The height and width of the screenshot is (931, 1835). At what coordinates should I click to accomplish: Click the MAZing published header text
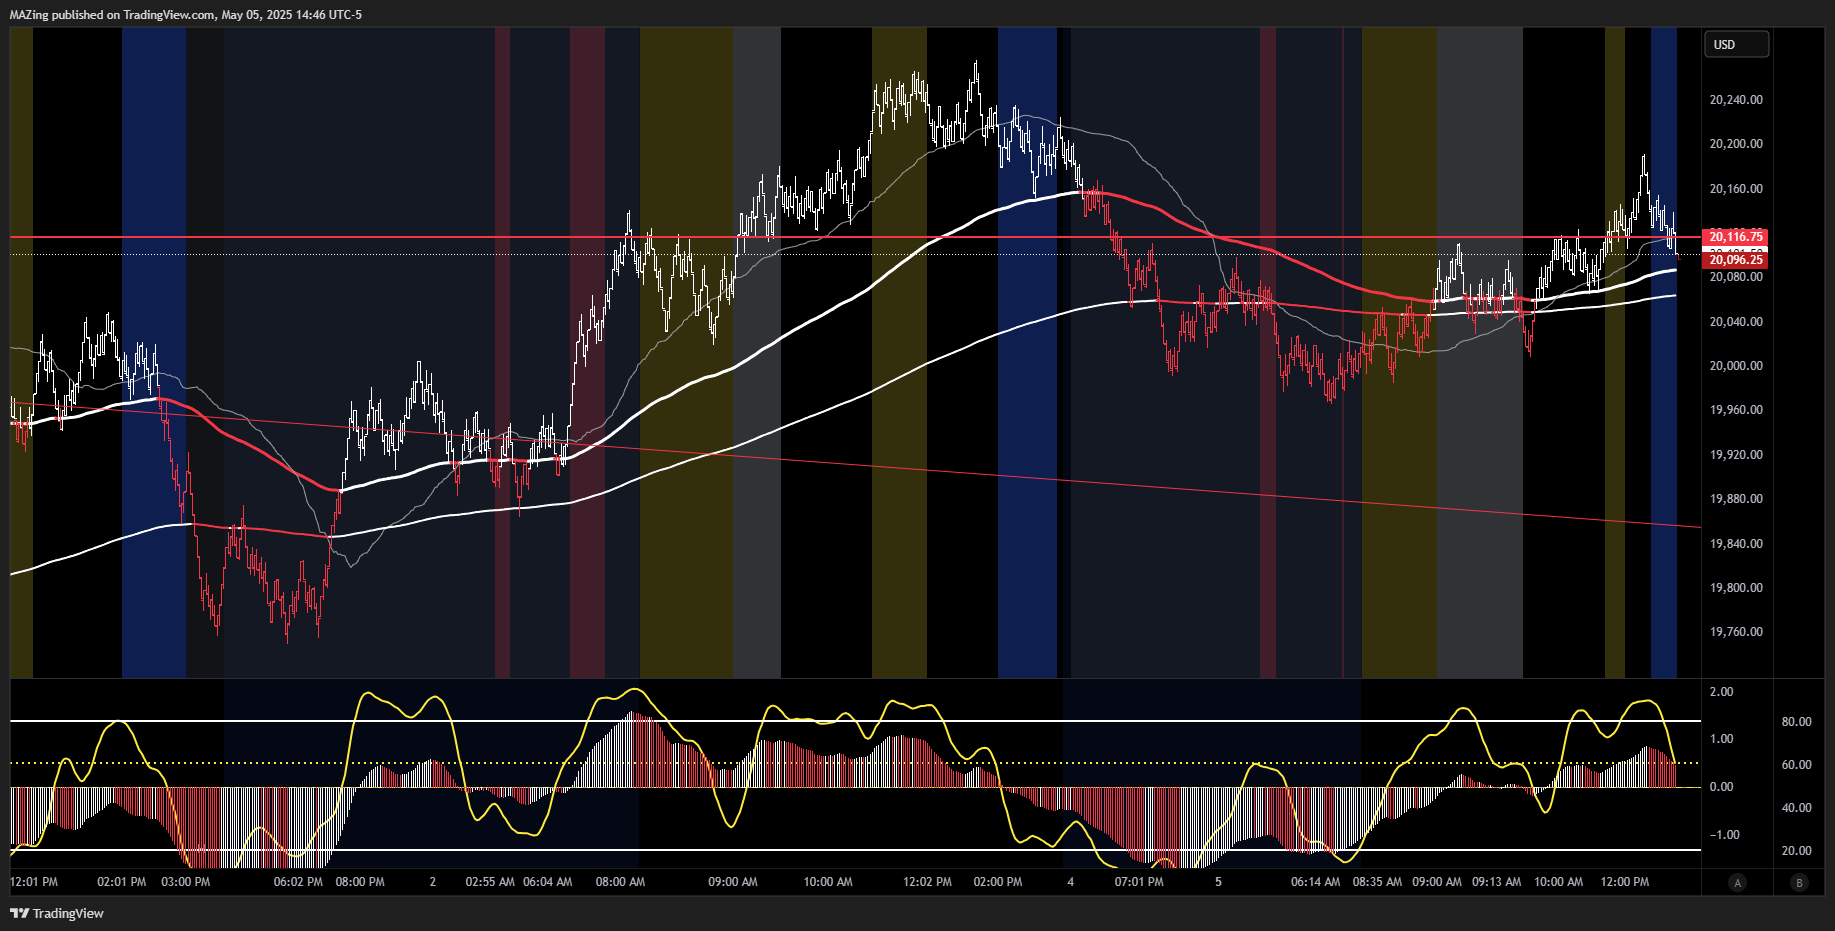pyautogui.click(x=186, y=15)
